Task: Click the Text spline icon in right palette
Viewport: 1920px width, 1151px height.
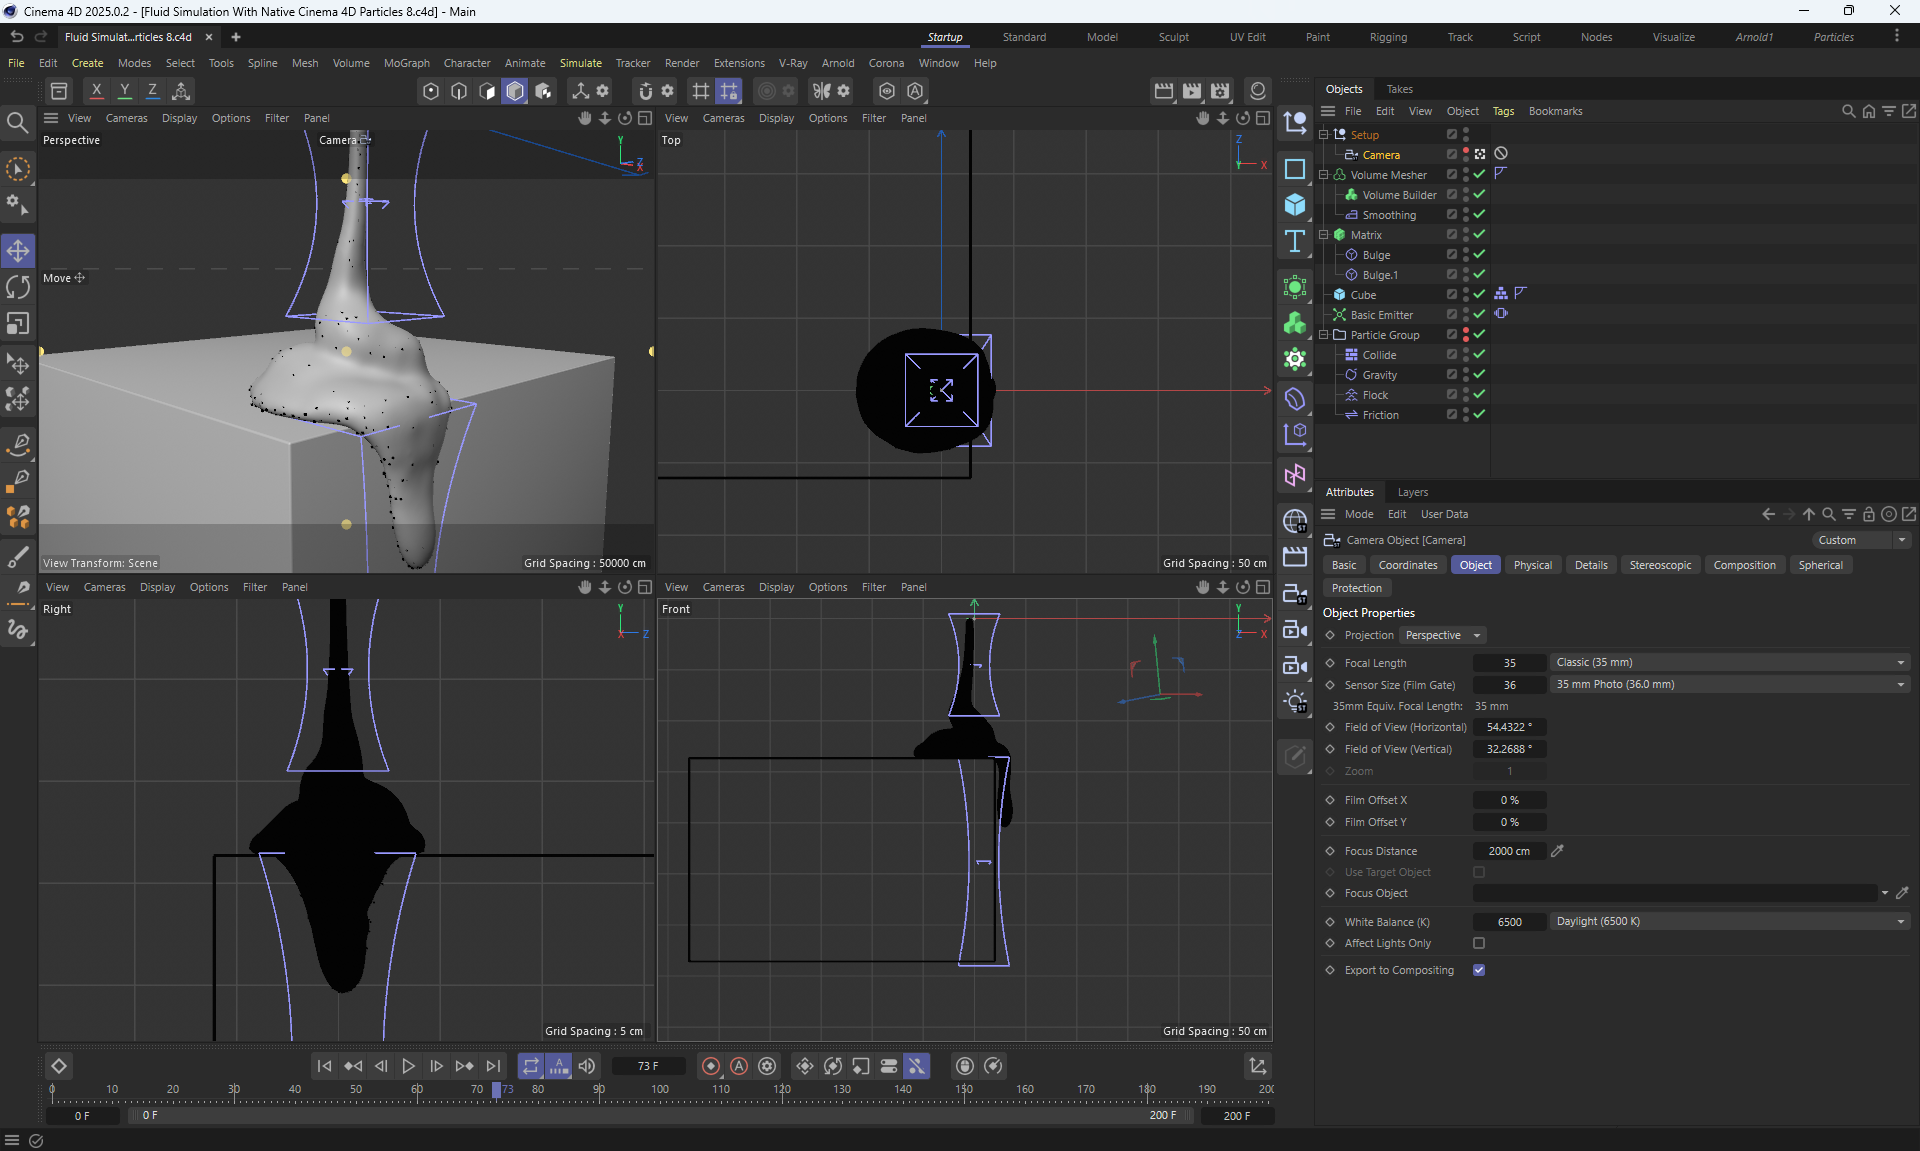Action: [1295, 242]
